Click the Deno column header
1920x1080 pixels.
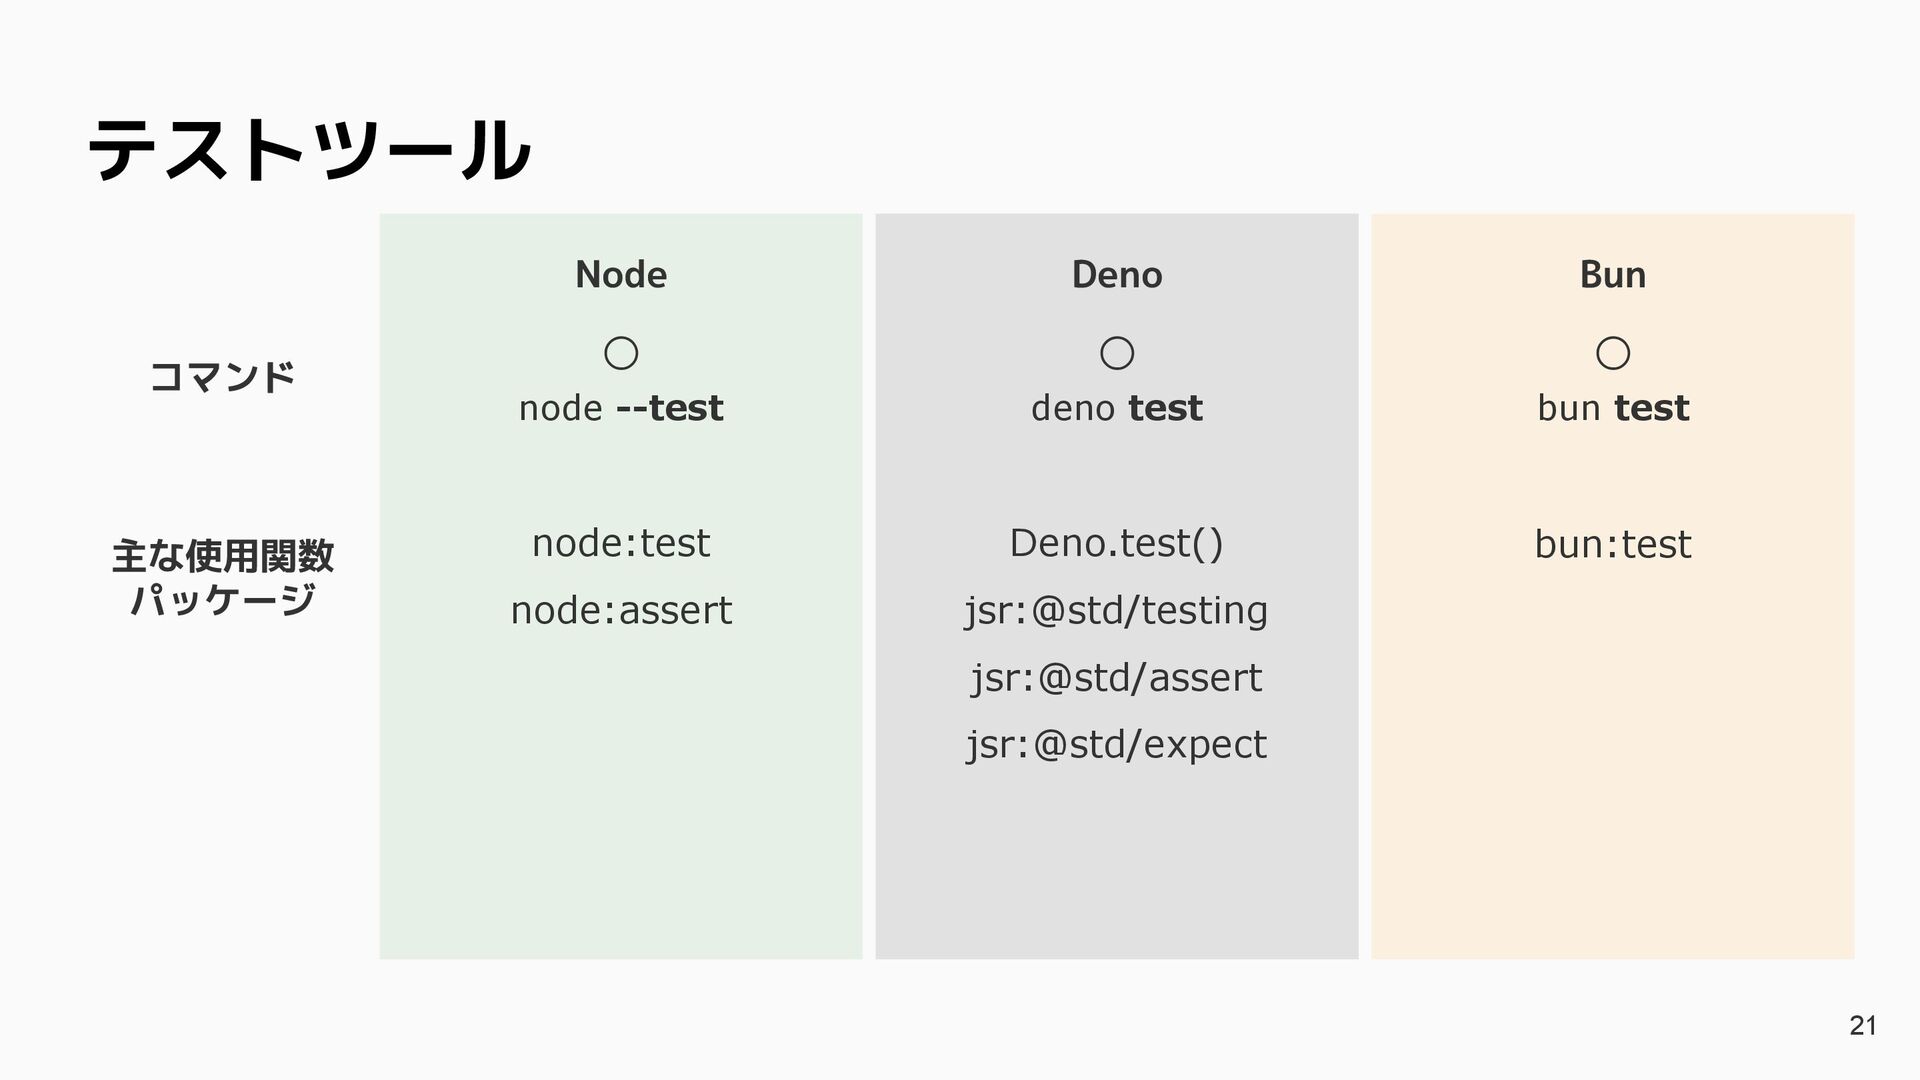pyautogui.click(x=1116, y=275)
